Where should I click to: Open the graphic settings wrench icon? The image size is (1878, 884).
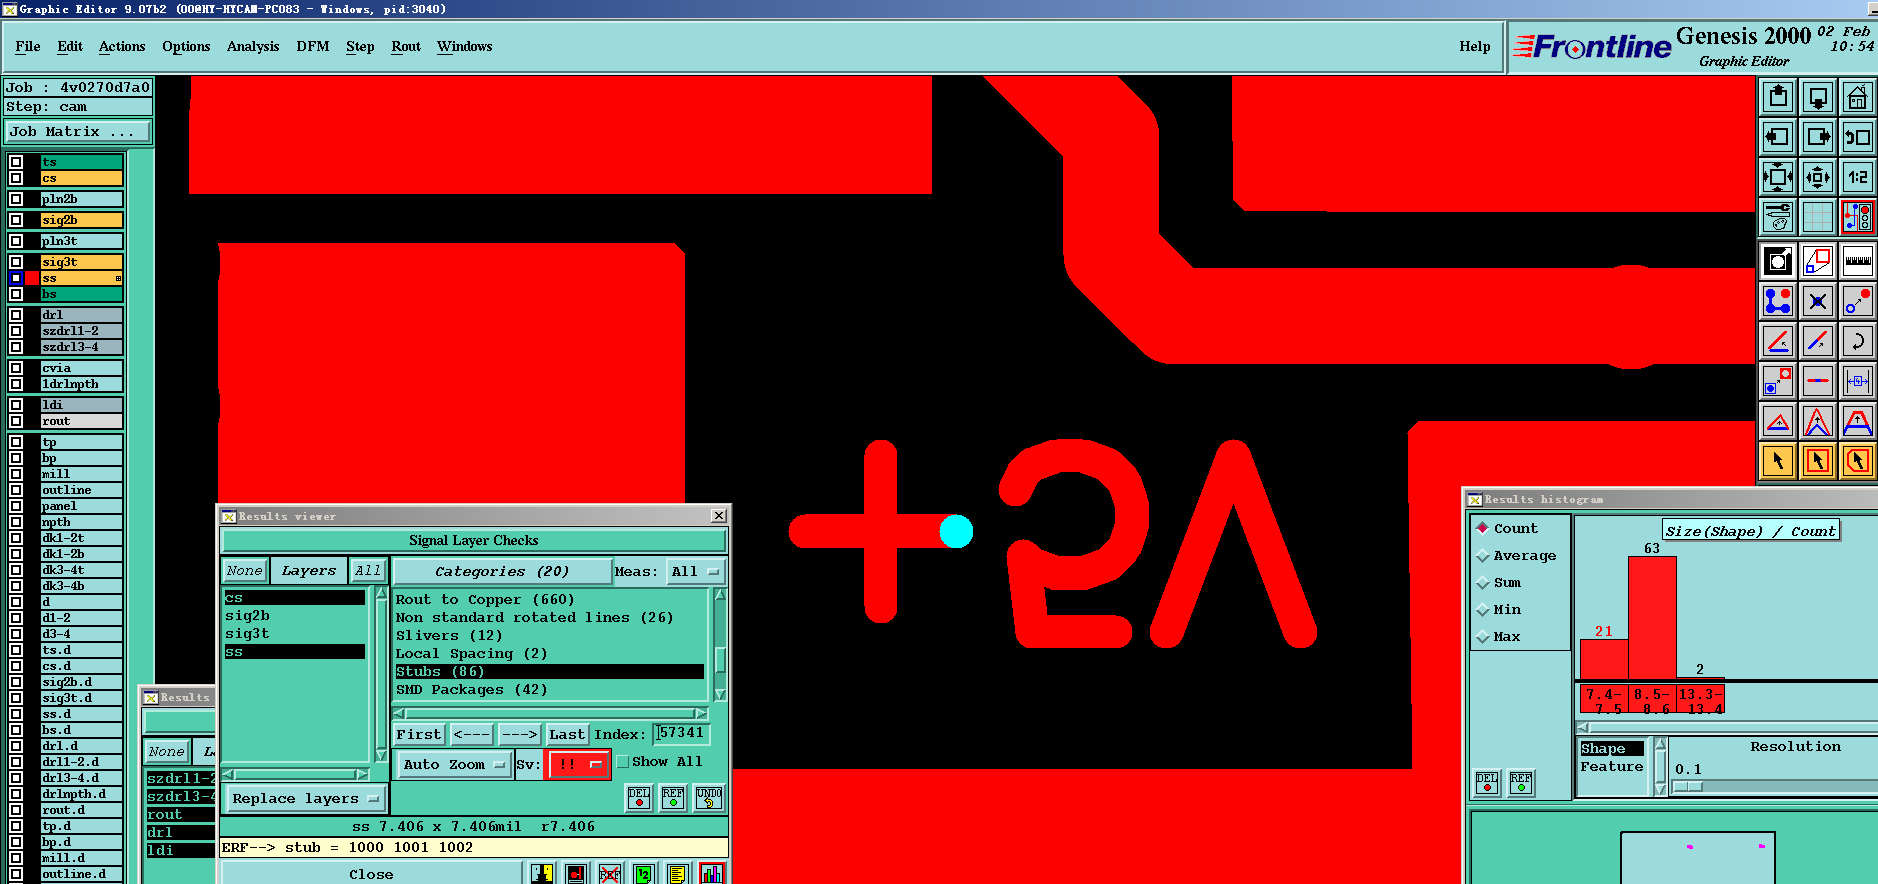tap(1778, 217)
